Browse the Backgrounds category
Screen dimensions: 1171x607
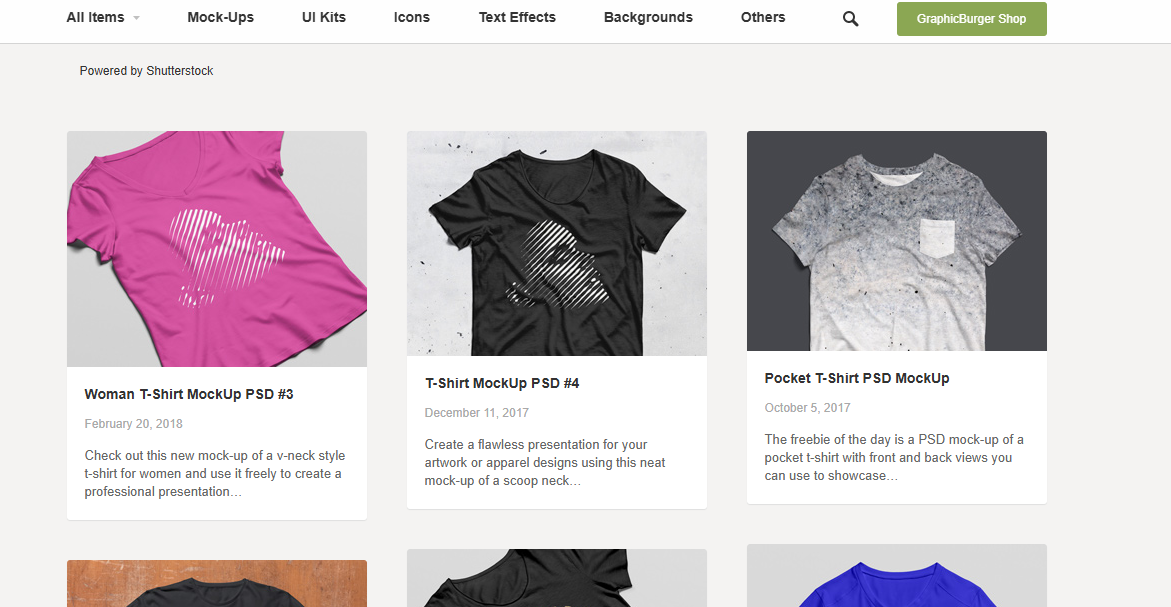pyautogui.click(x=648, y=17)
